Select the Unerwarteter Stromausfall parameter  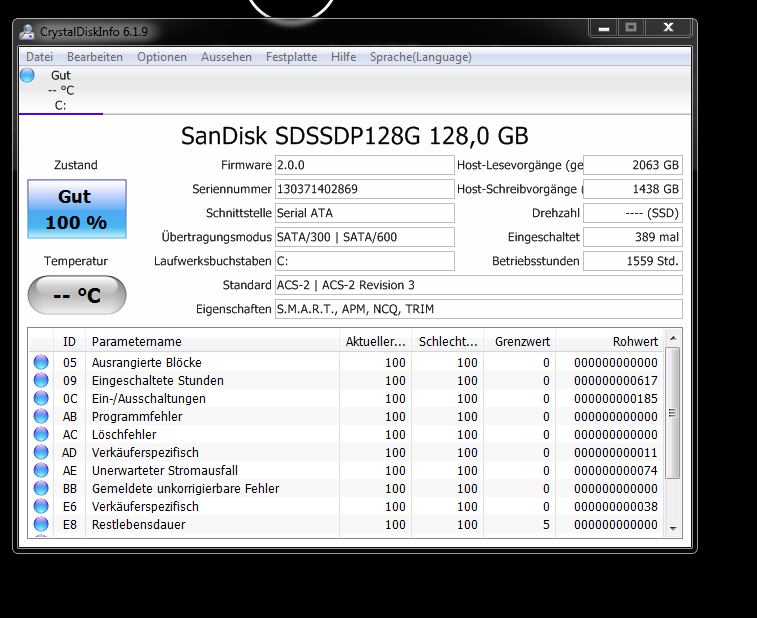click(x=165, y=470)
